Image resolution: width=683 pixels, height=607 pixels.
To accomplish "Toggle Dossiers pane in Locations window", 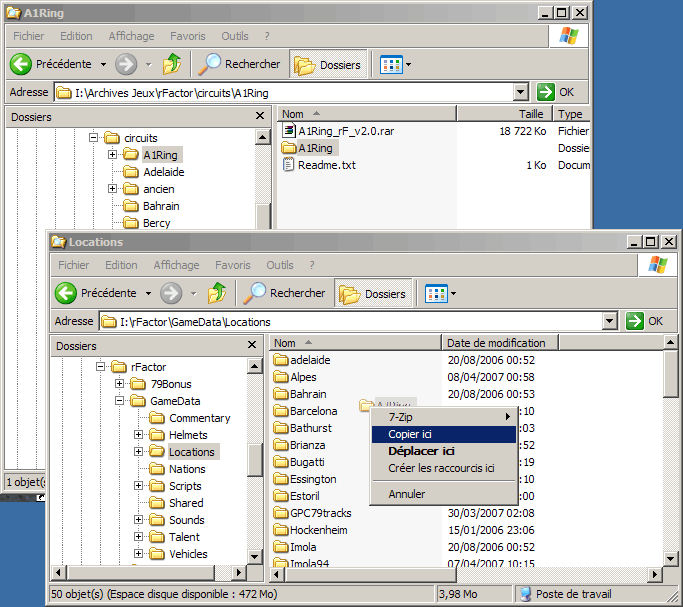I will click(x=373, y=293).
